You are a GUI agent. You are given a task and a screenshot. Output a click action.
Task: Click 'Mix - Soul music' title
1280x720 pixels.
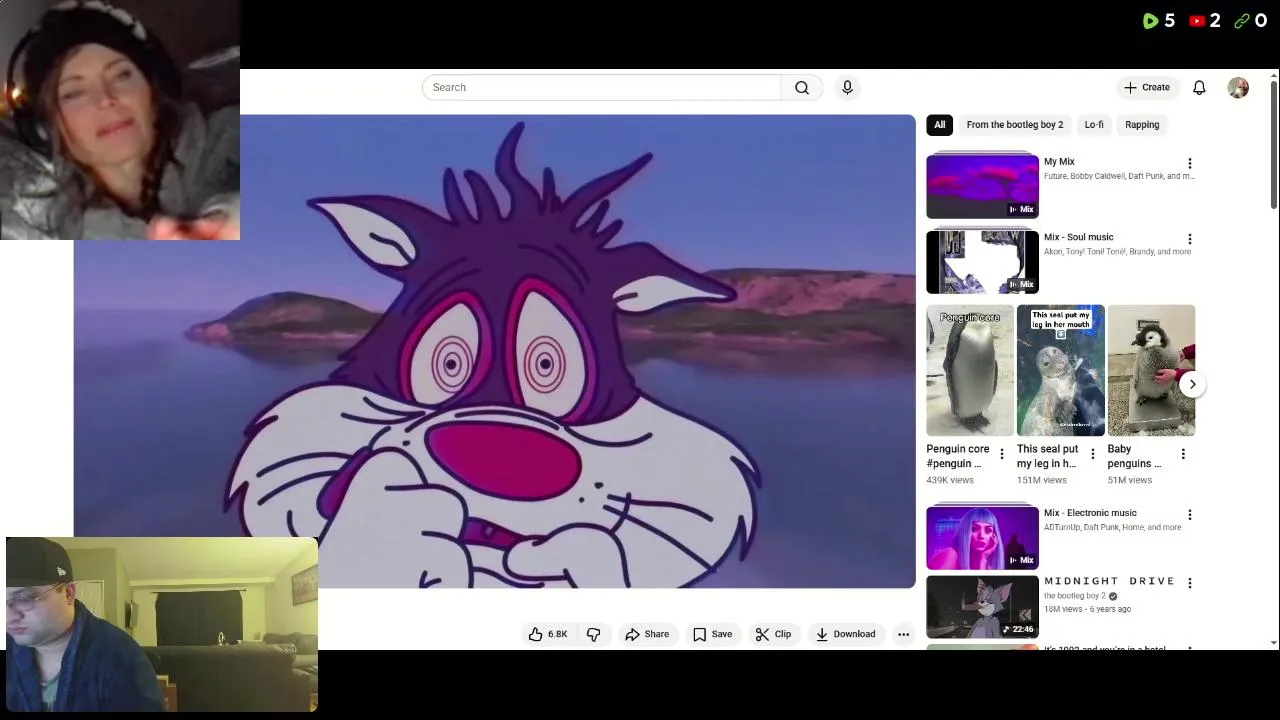(x=1078, y=238)
